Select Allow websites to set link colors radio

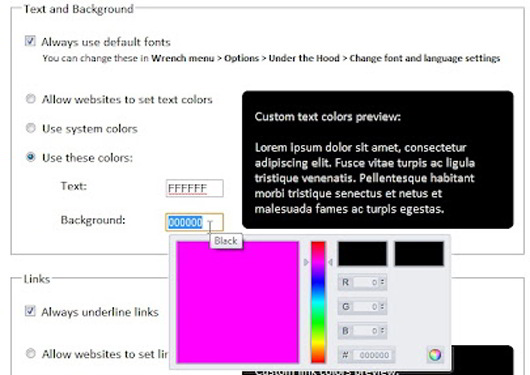pyautogui.click(x=31, y=353)
